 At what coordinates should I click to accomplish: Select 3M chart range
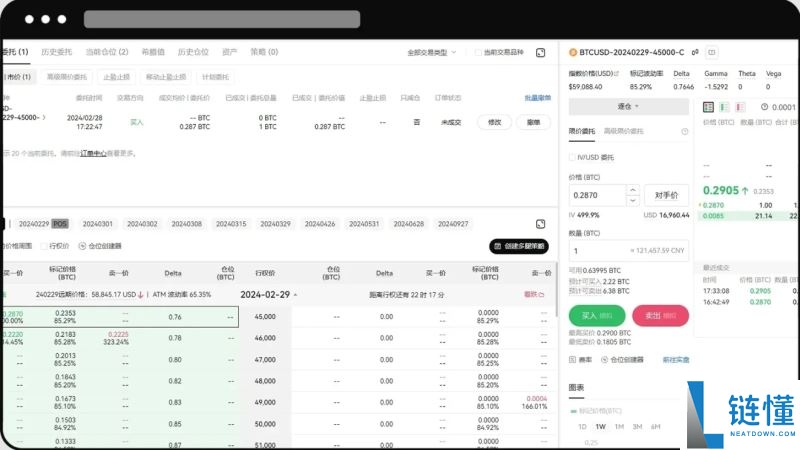point(637,427)
